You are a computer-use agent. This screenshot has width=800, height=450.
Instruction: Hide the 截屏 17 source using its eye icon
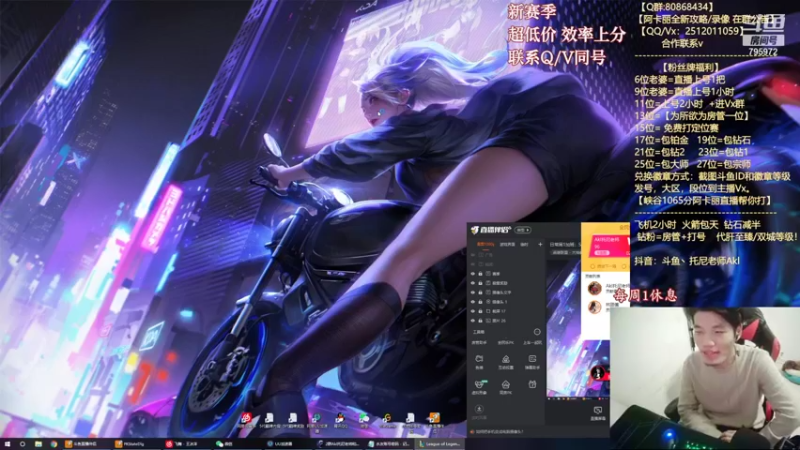(472, 311)
